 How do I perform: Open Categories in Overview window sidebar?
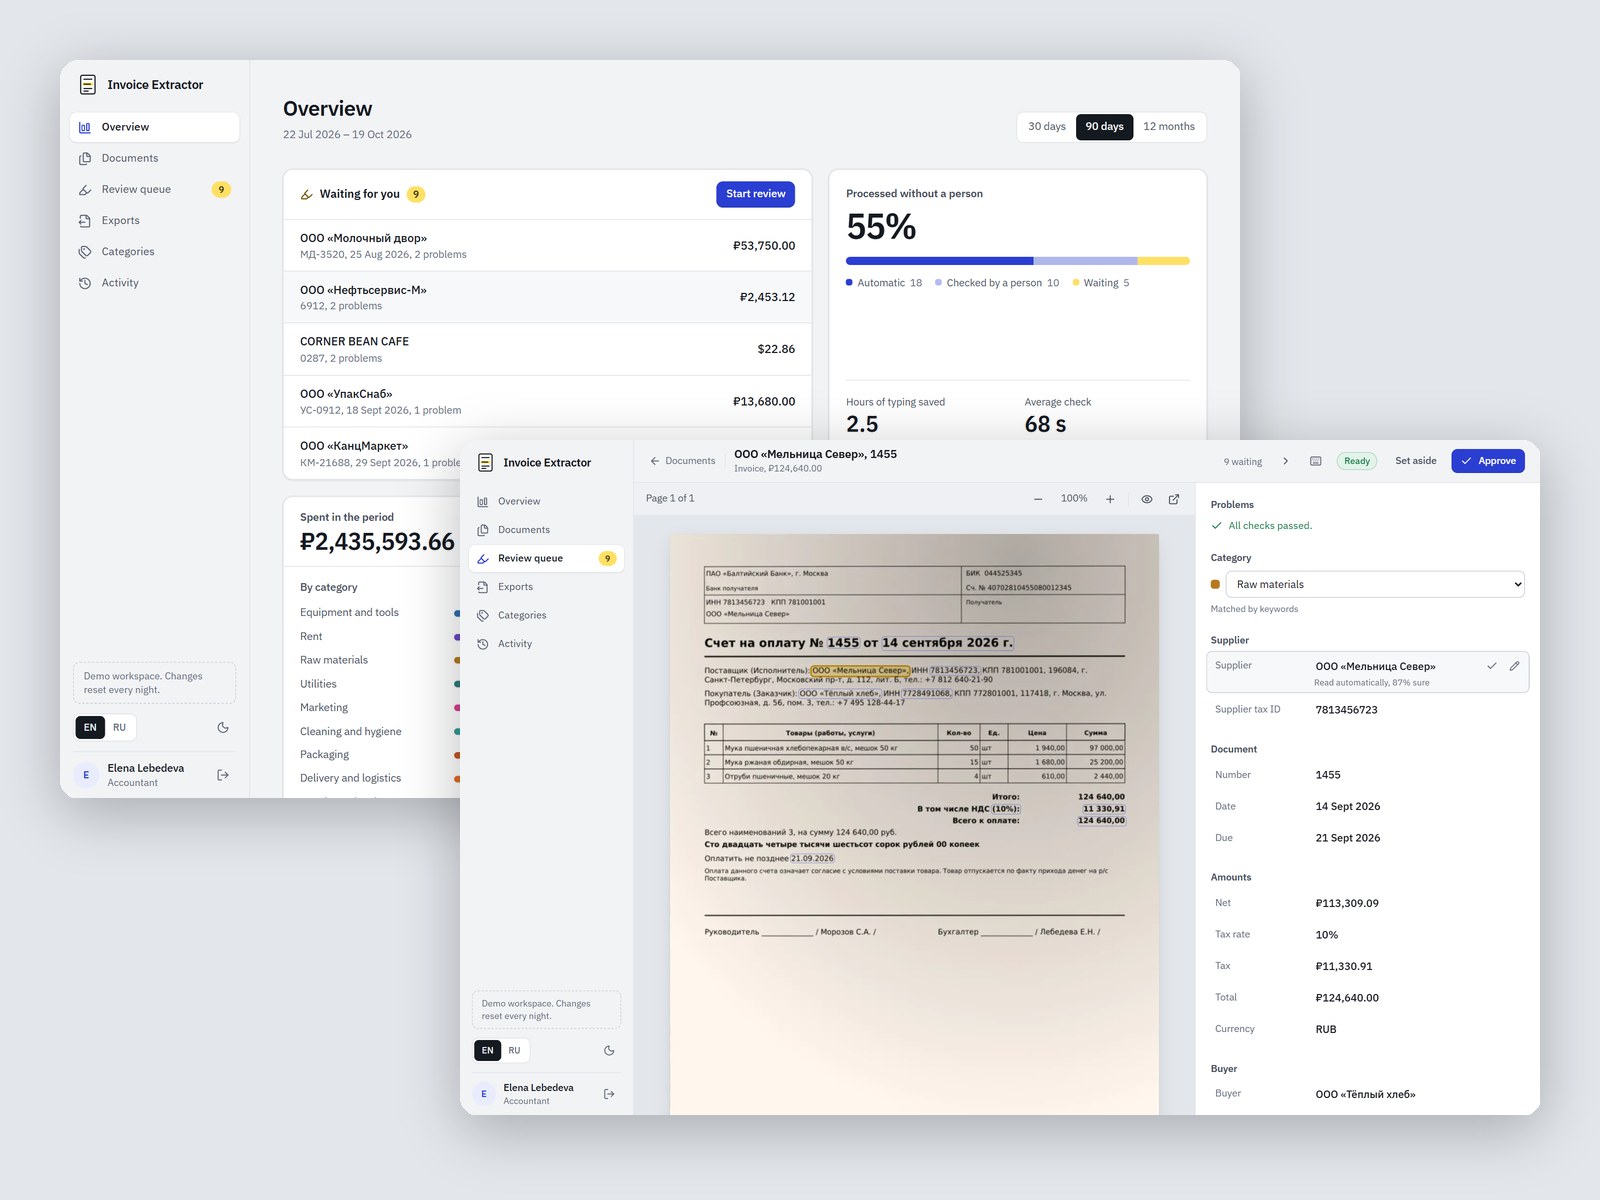click(155, 251)
